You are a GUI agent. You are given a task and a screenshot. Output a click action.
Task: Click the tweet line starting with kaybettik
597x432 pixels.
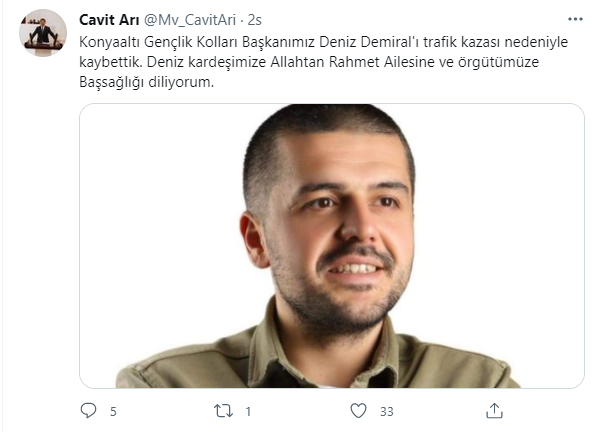click(309, 62)
